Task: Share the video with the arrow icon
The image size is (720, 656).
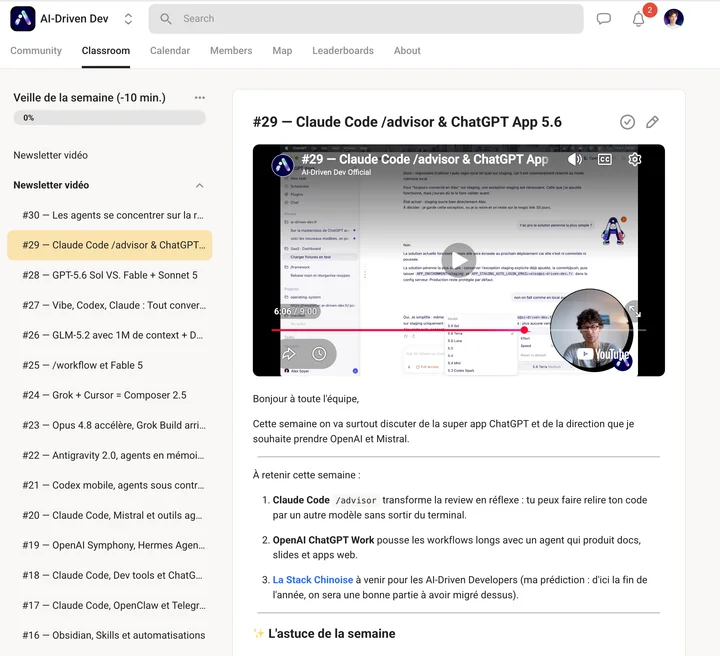Action: point(289,353)
